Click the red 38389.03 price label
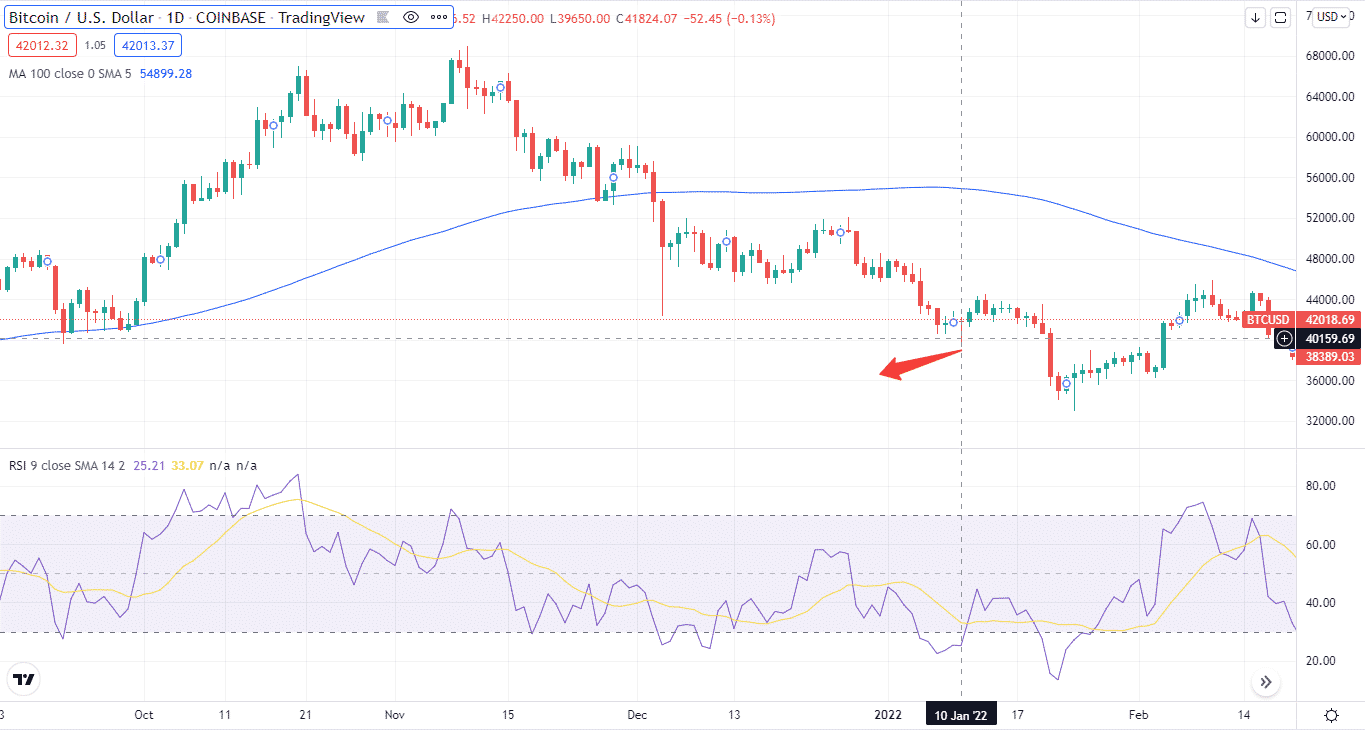 [1329, 357]
